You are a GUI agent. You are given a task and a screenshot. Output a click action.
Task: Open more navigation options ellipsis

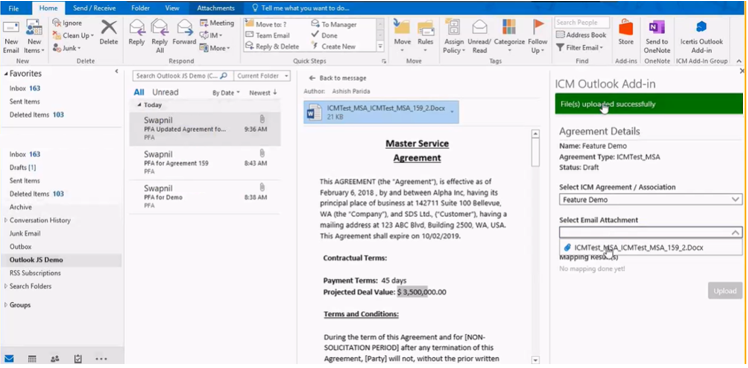[x=101, y=358]
